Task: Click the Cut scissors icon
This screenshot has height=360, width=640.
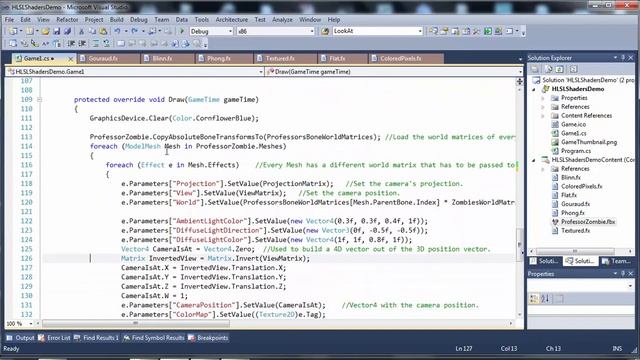Action: (81, 31)
